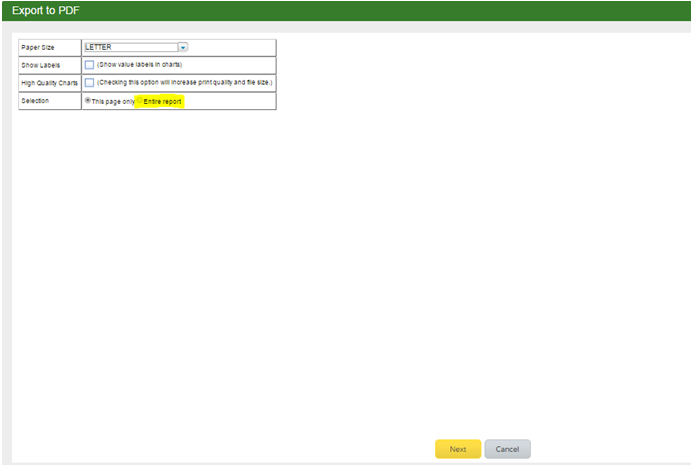Select the Entire report radio button
The height and width of the screenshot is (465, 691).
pyautogui.click(x=140, y=100)
